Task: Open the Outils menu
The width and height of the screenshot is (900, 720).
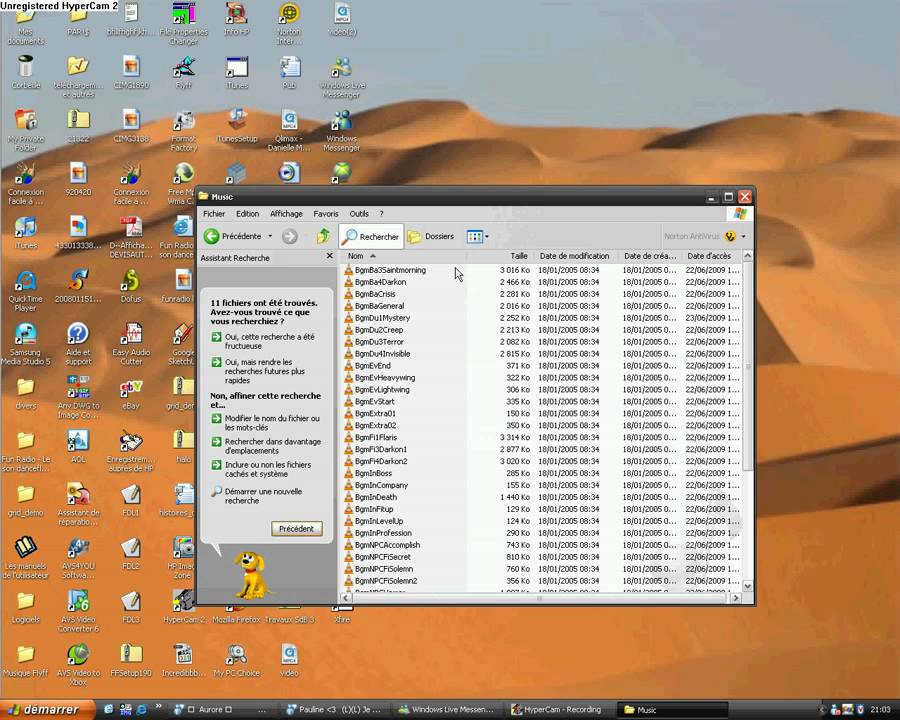Action: tap(359, 214)
